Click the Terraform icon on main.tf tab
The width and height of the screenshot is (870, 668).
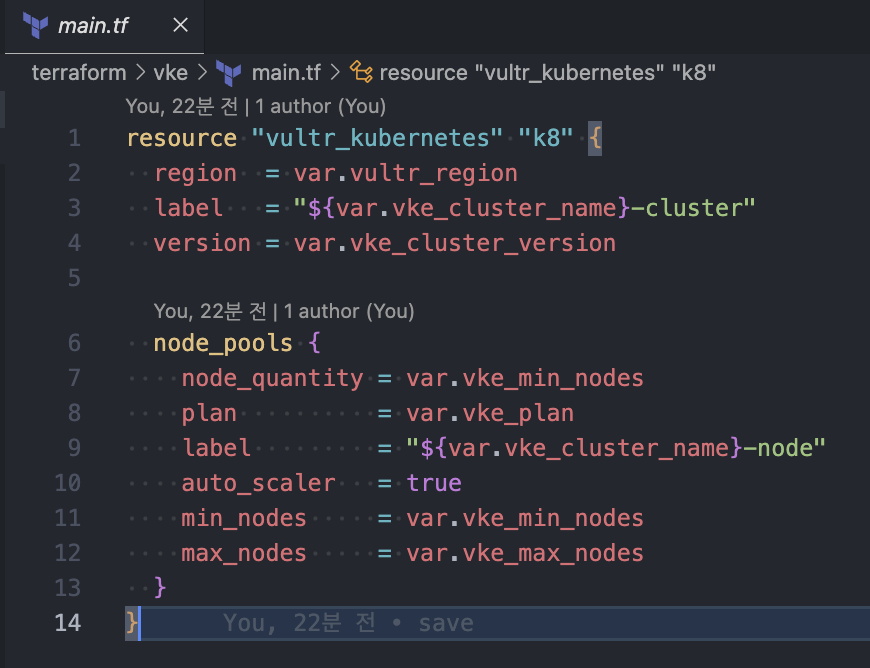click(x=36, y=26)
